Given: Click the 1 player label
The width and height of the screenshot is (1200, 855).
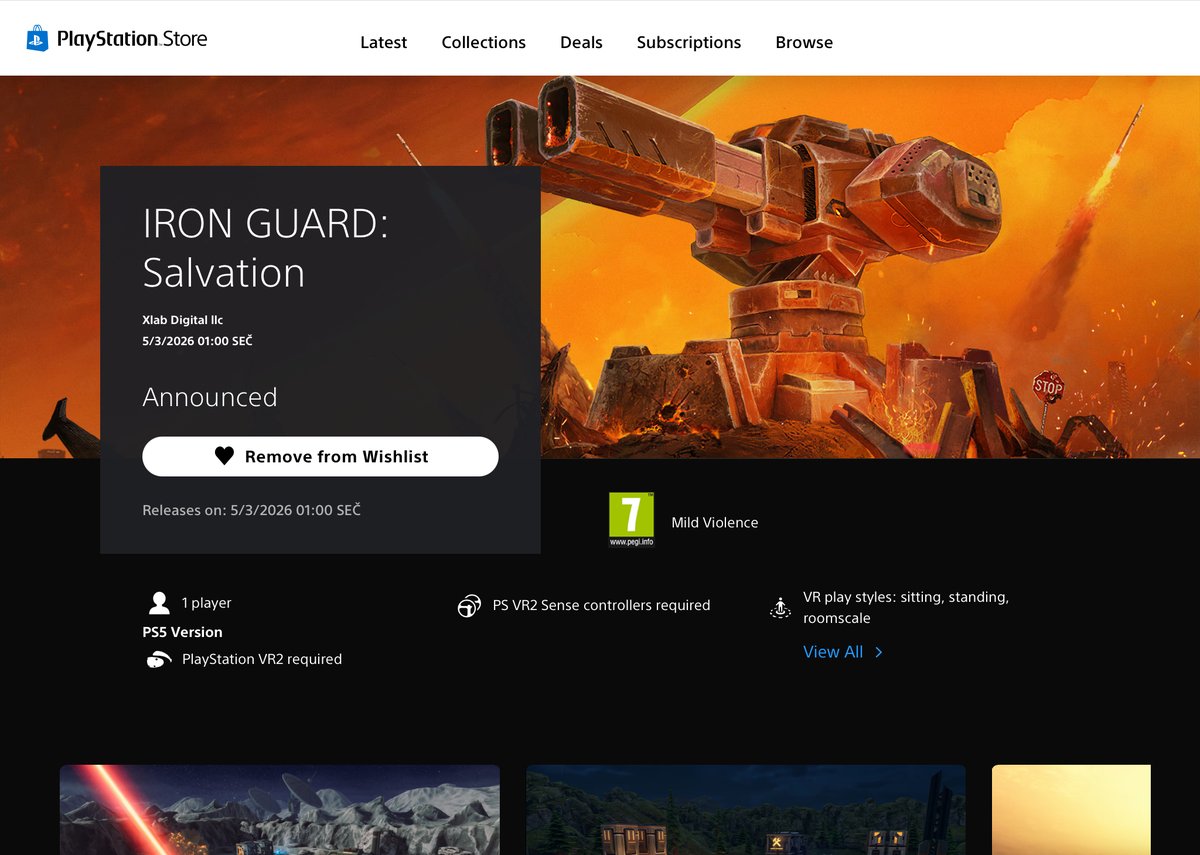Looking at the screenshot, I should 206,603.
